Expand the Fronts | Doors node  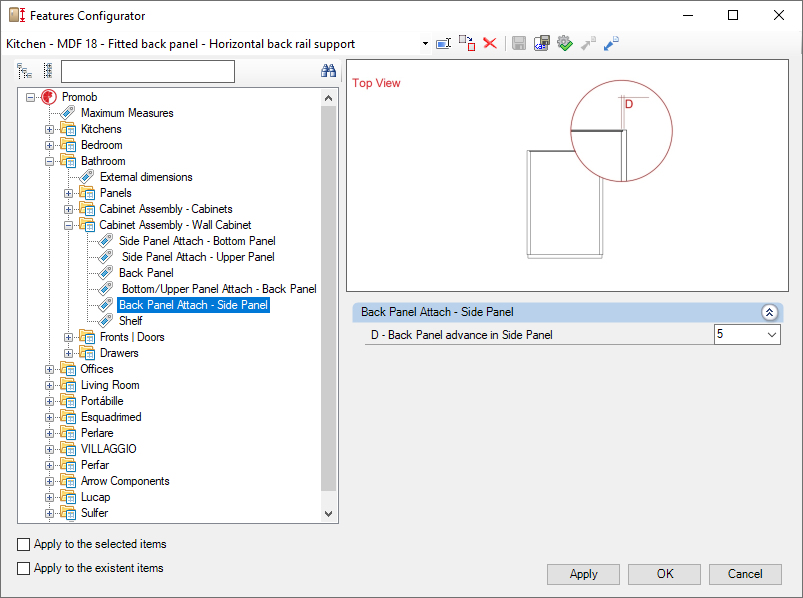point(69,337)
